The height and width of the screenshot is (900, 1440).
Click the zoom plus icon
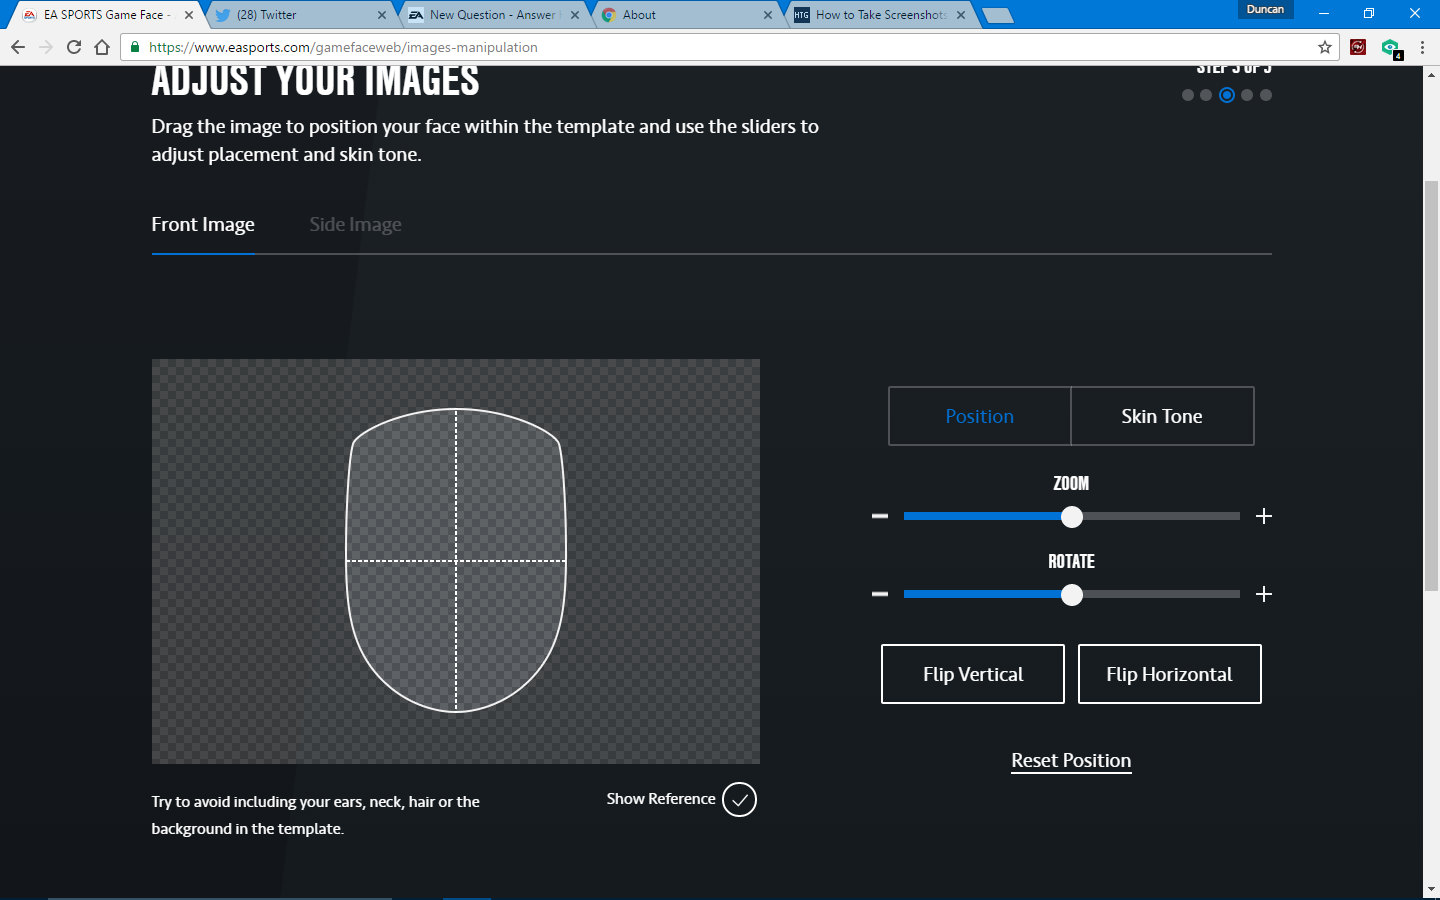coord(1264,516)
